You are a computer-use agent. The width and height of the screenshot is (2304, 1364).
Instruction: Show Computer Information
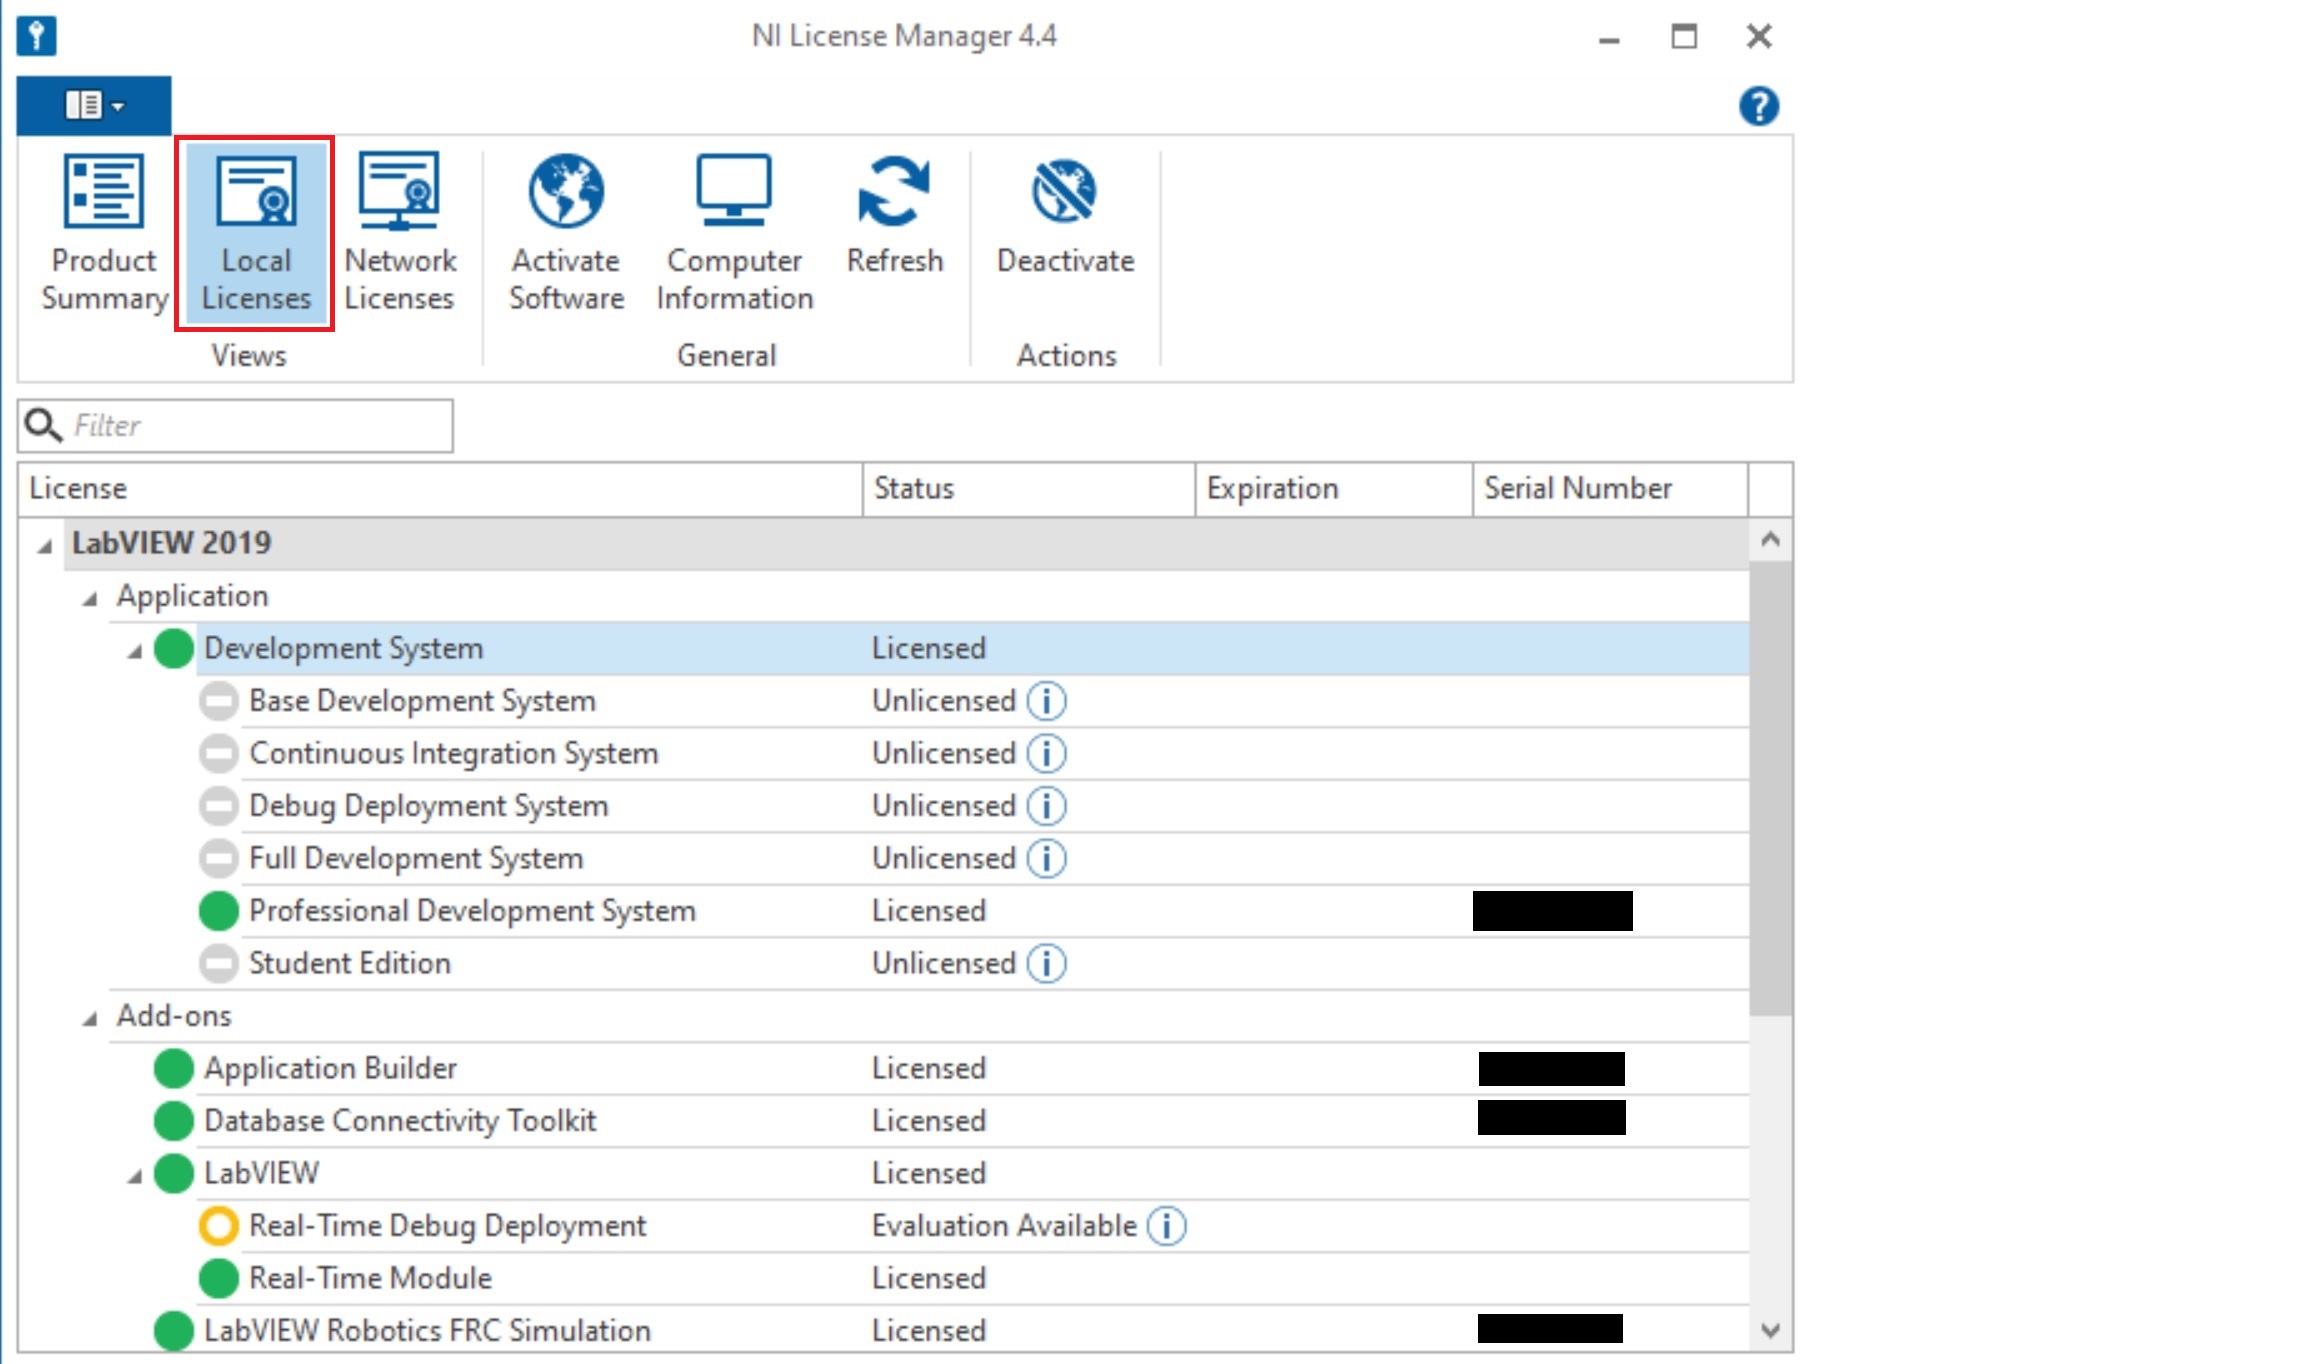[x=735, y=233]
